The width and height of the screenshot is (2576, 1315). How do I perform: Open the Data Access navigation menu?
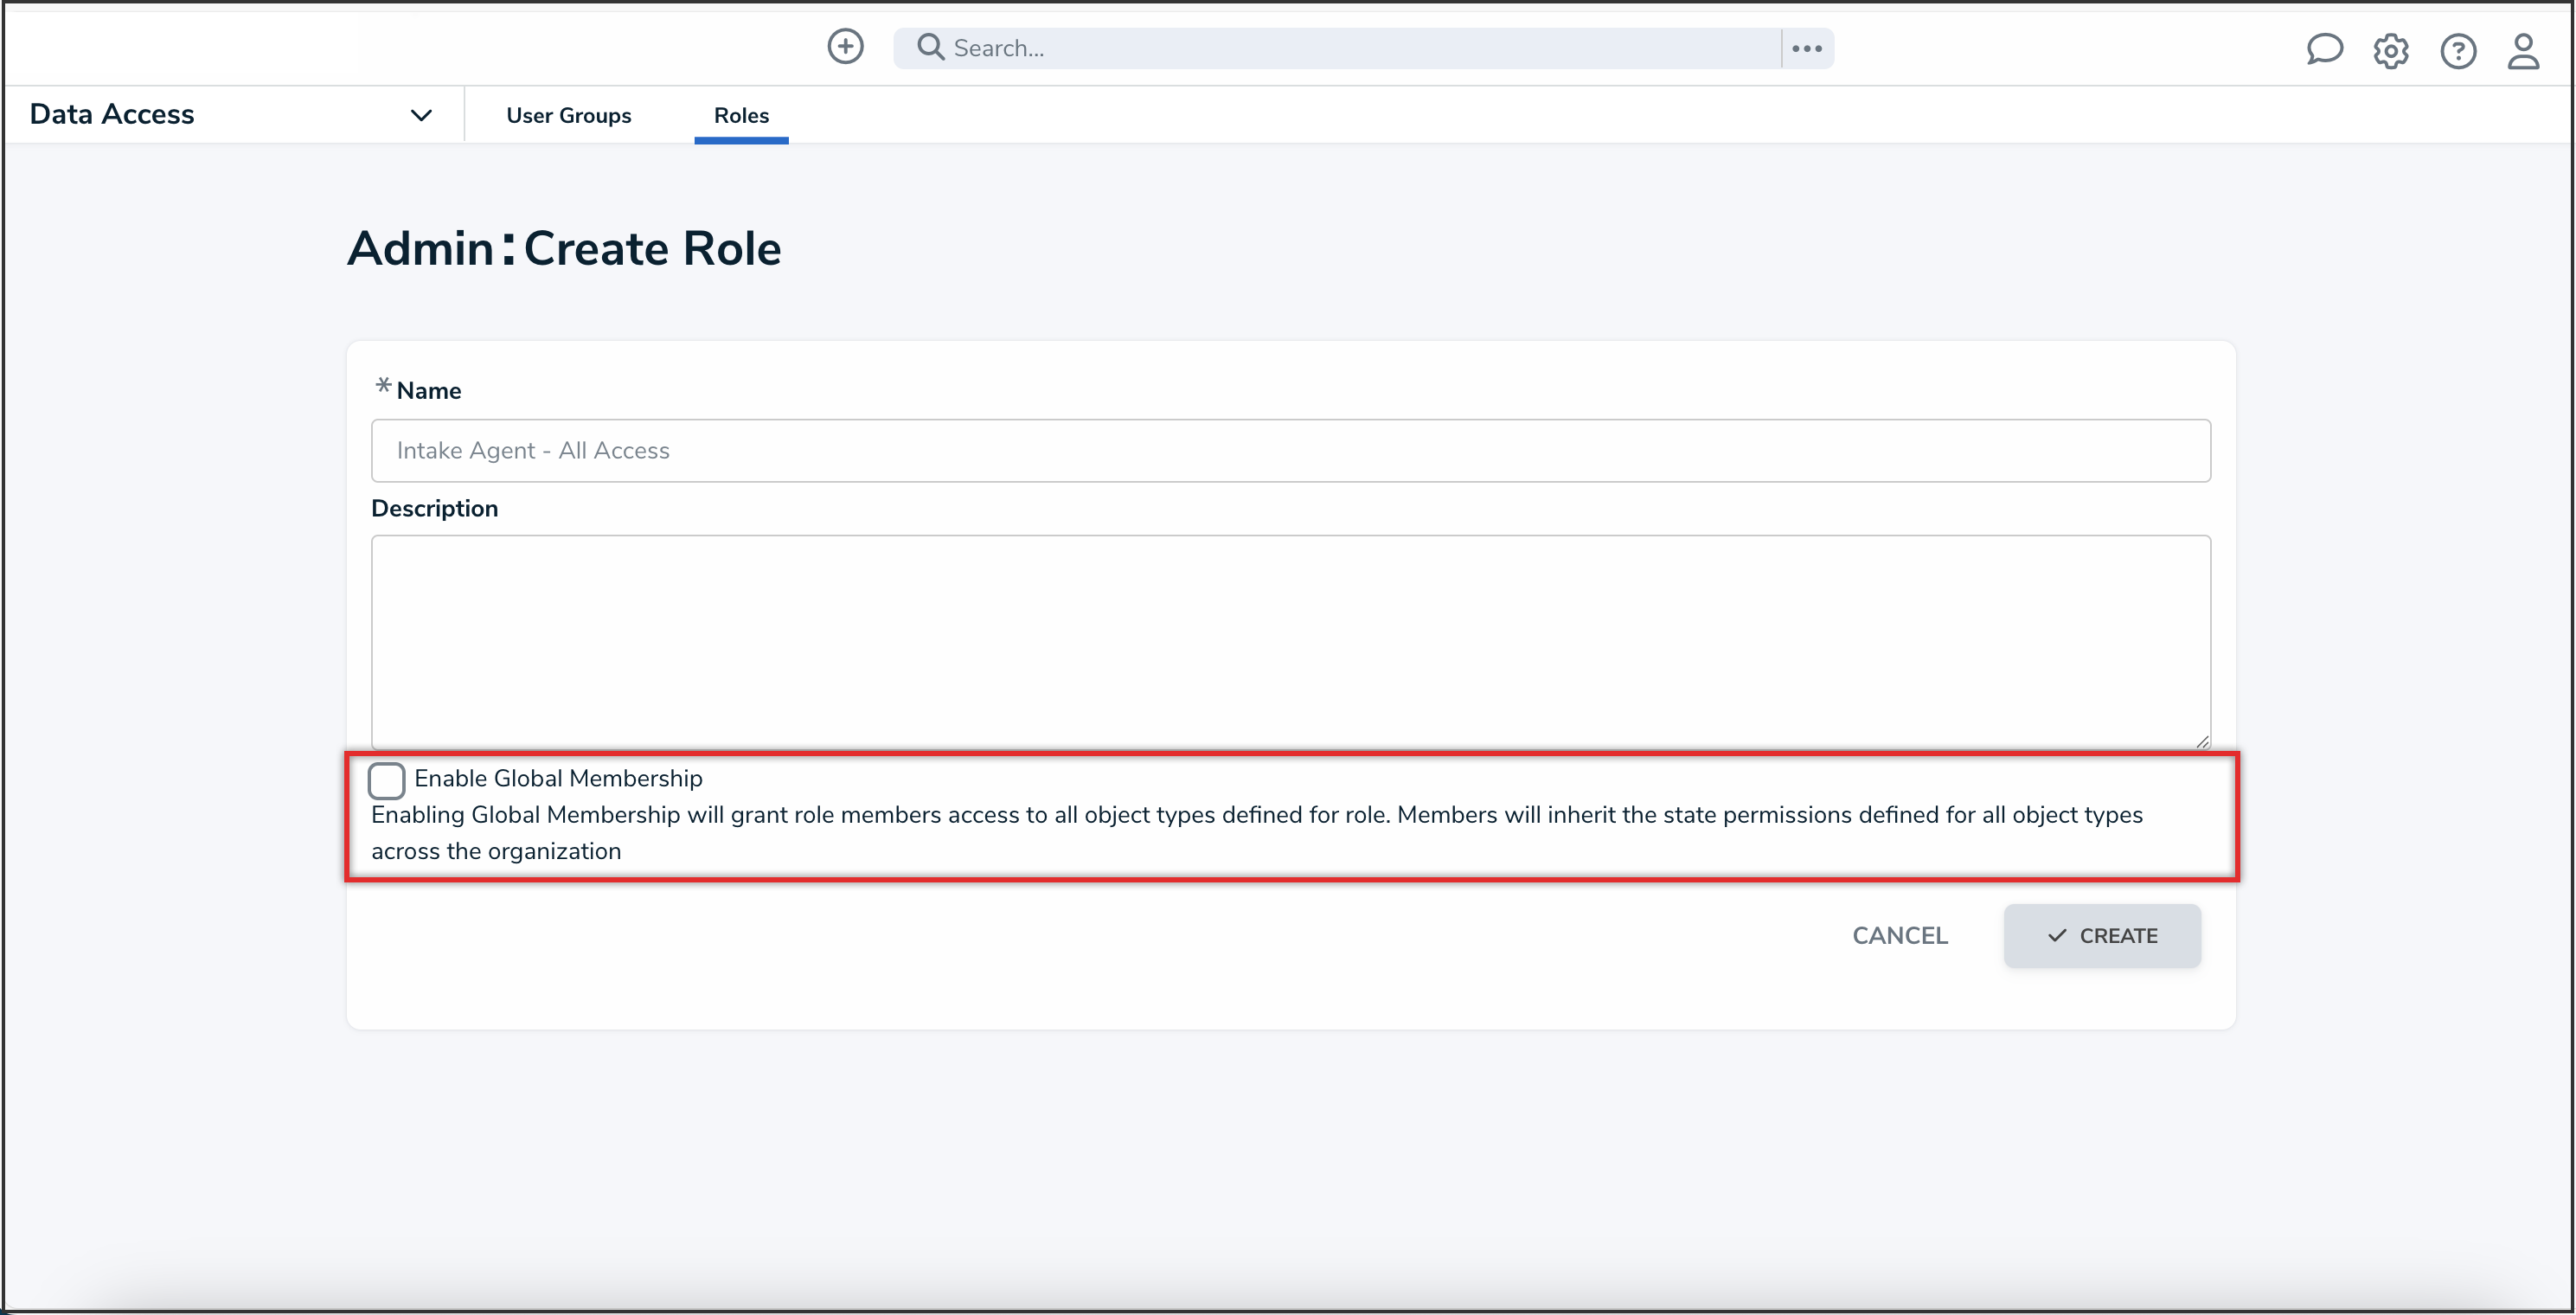click(x=111, y=113)
